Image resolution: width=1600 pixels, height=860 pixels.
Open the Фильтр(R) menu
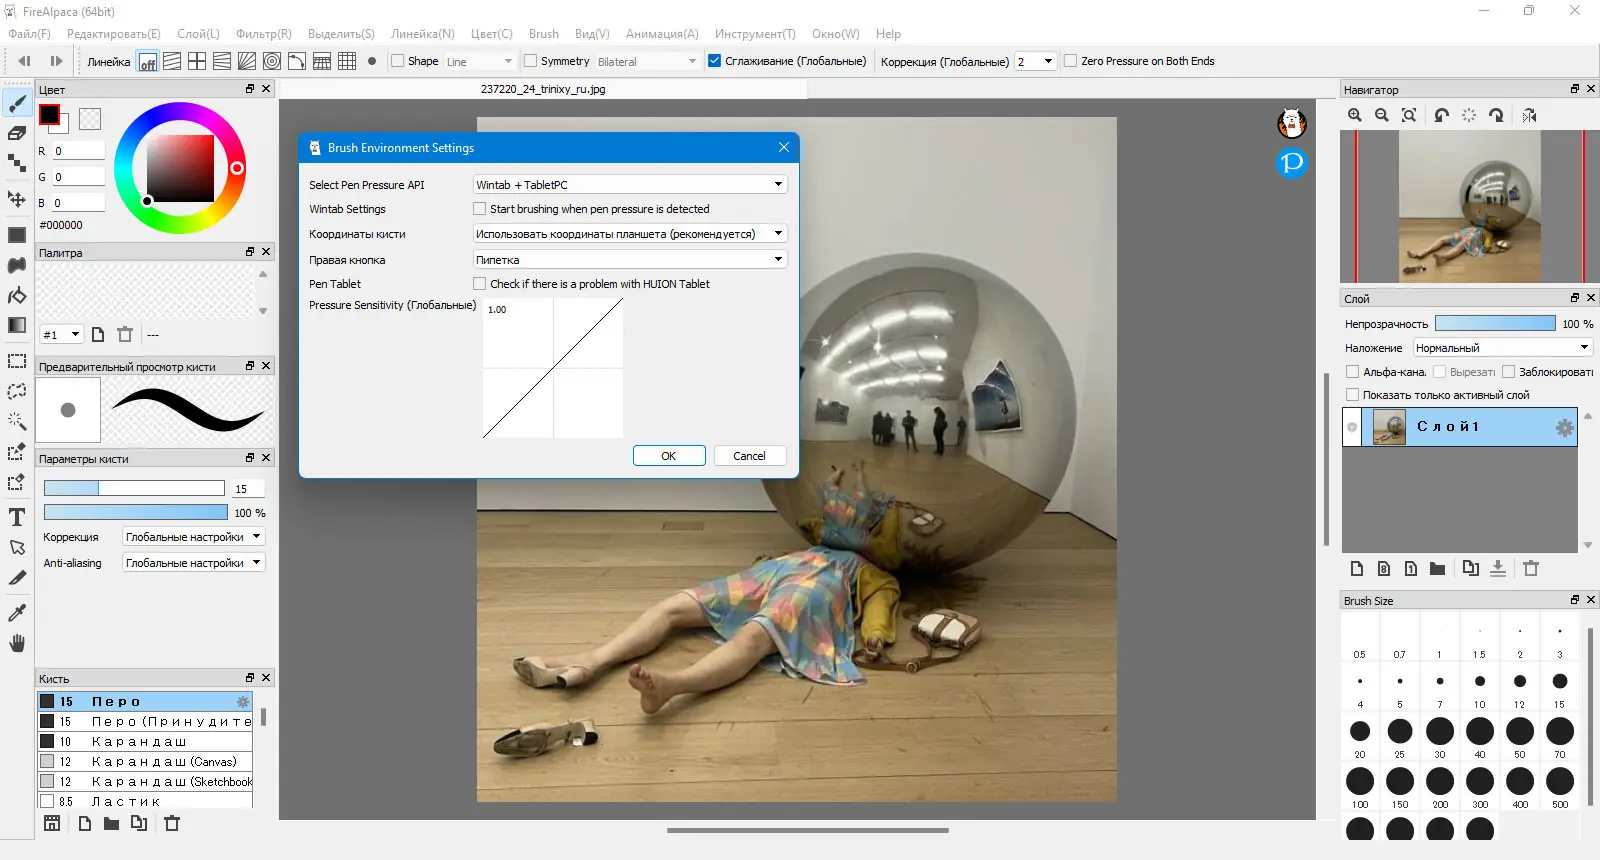[x=264, y=34]
